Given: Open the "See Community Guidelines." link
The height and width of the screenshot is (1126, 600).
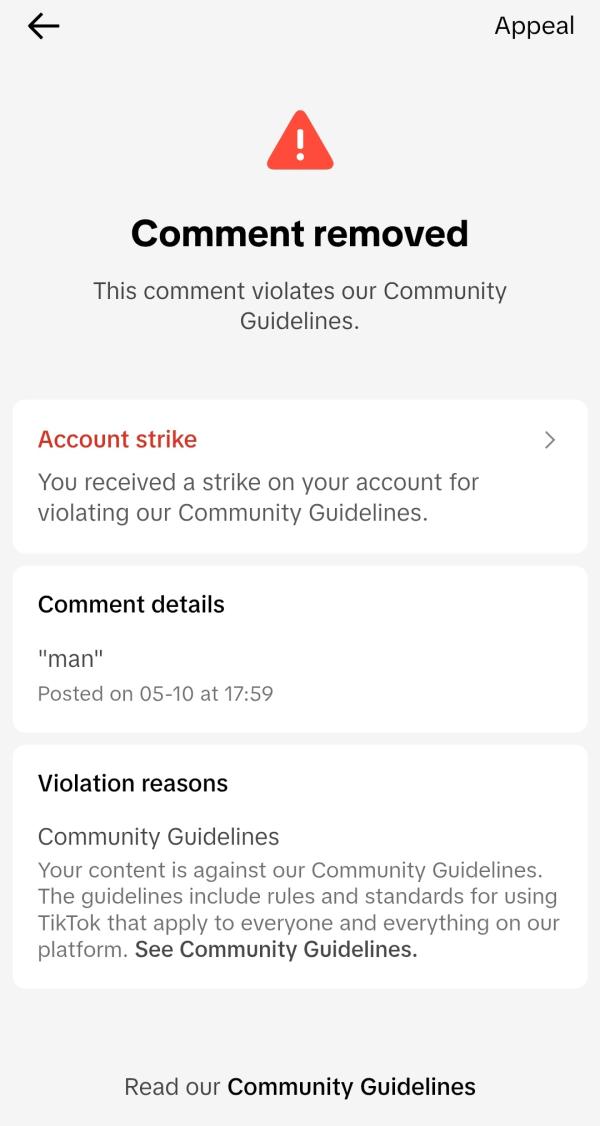Looking at the screenshot, I should pyautogui.click(x=276, y=950).
